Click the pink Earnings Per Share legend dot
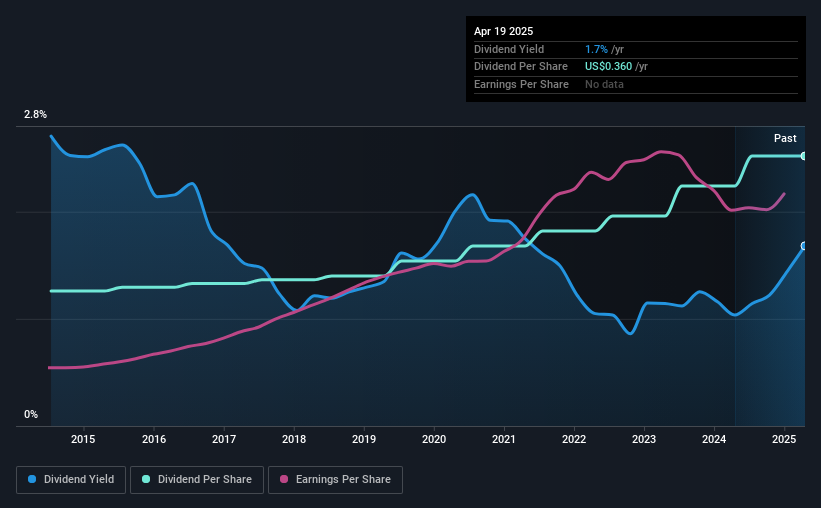Screen dimensions: 821x508 284,479
